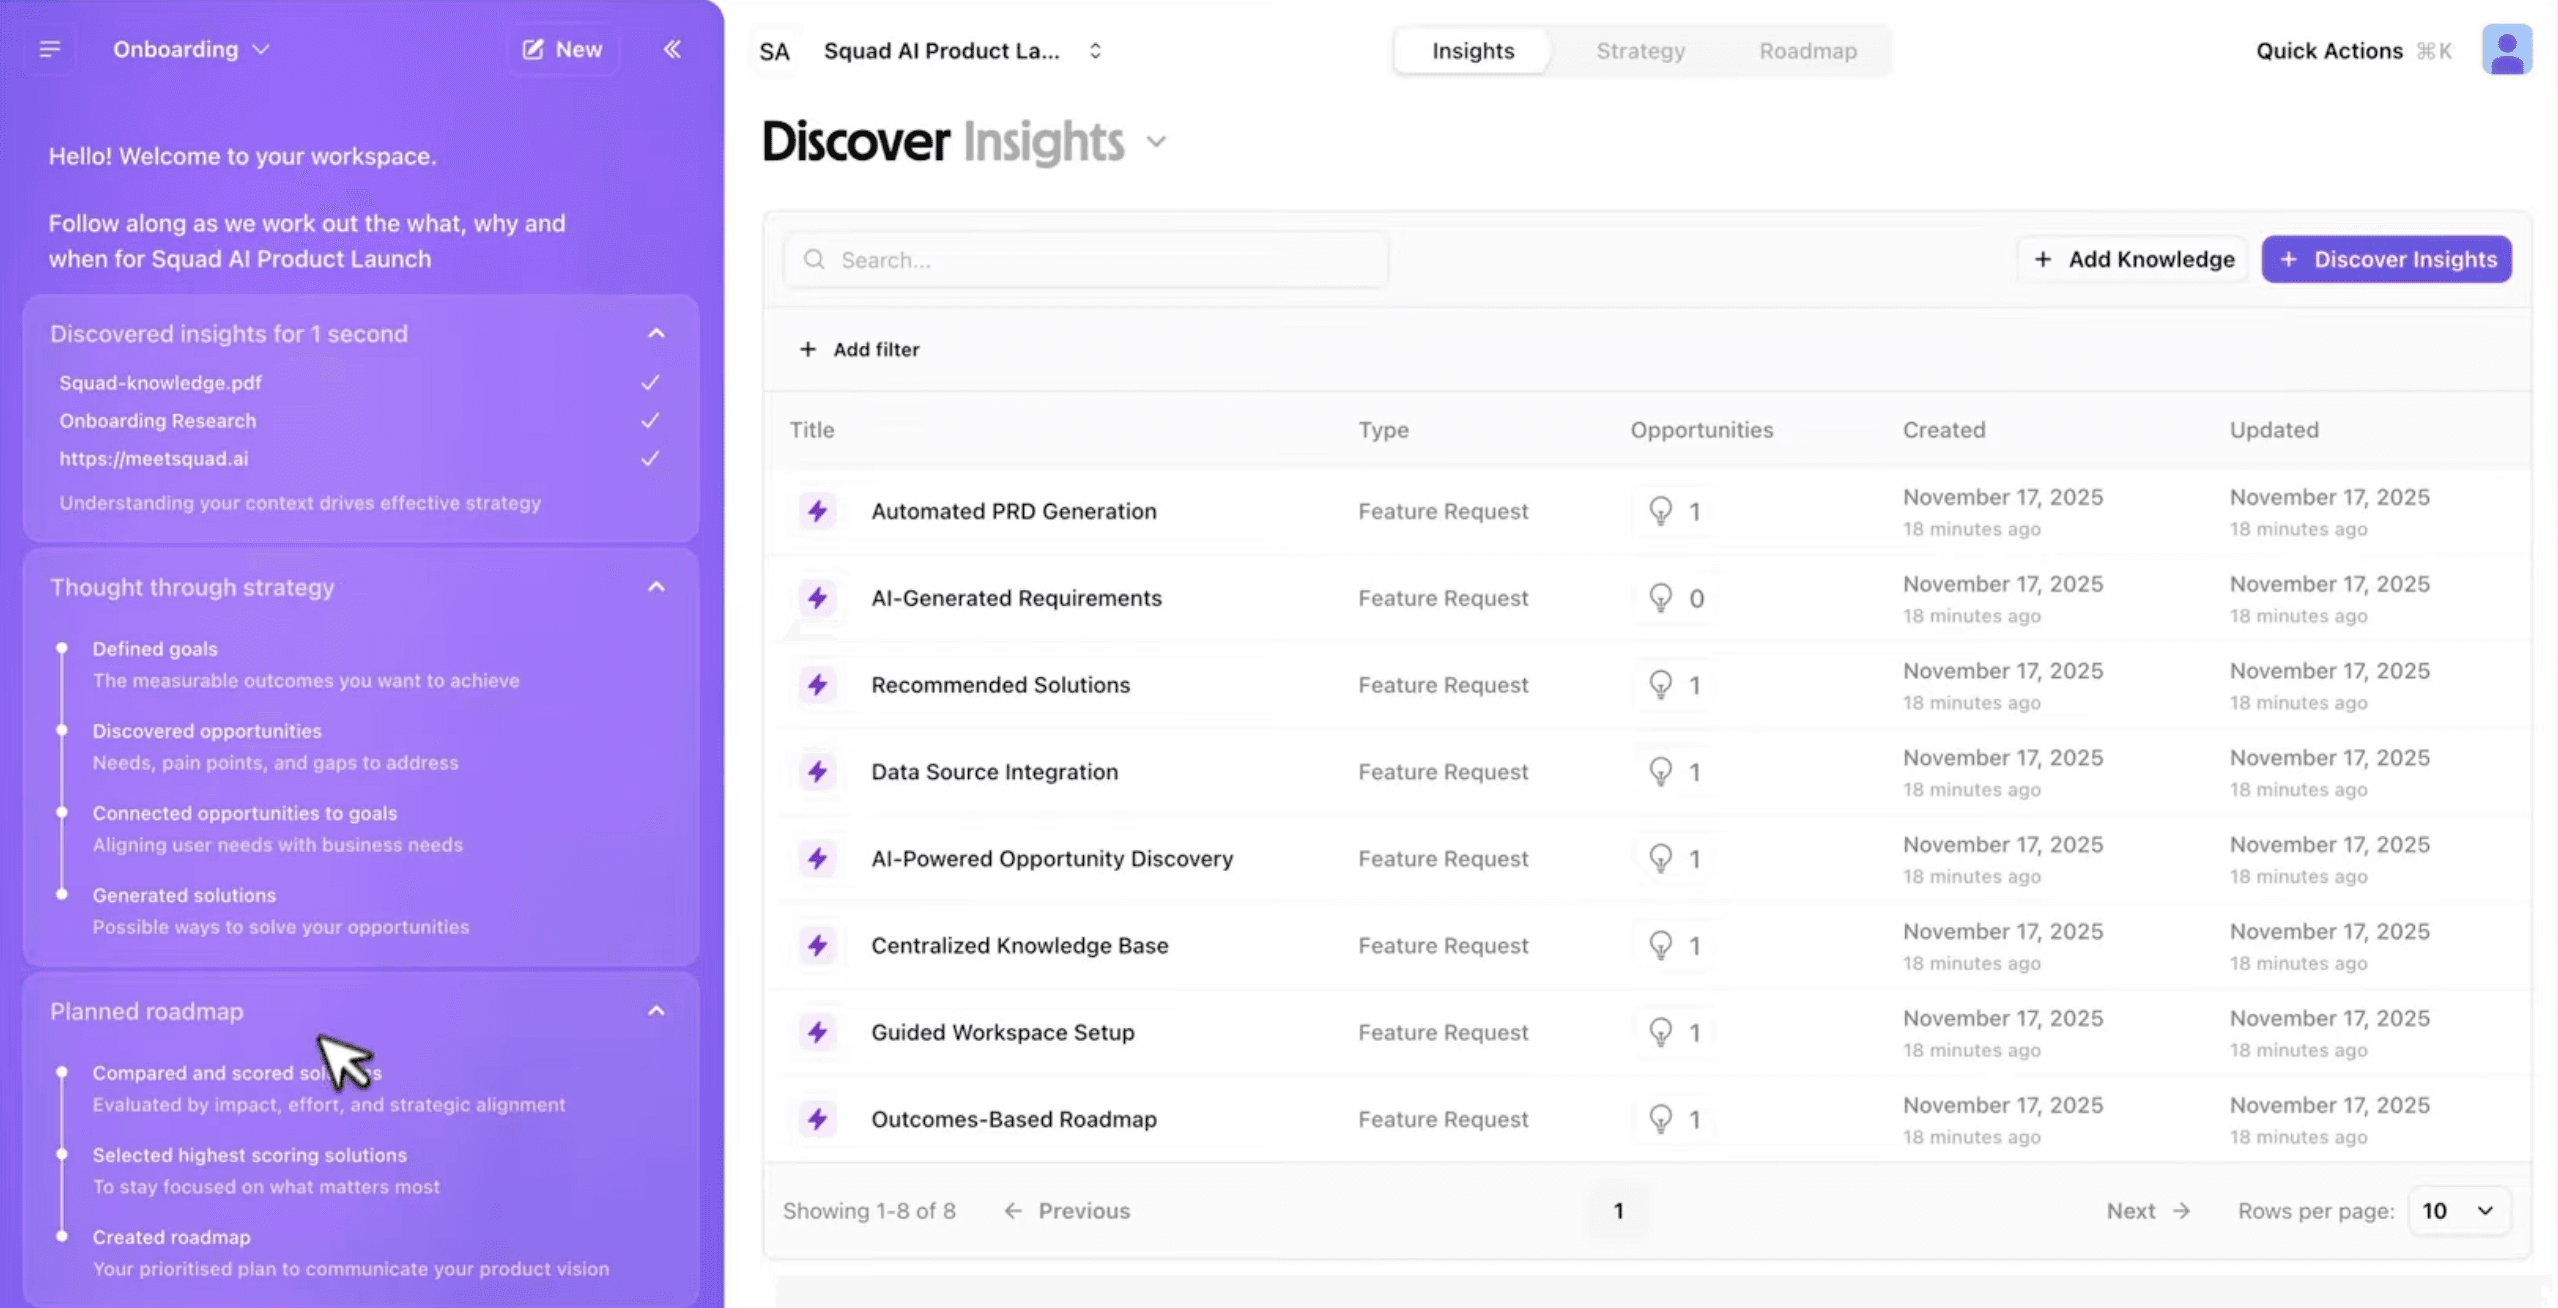Click the search magnifier icon
2558x1308 pixels.
click(x=814, y=260)
